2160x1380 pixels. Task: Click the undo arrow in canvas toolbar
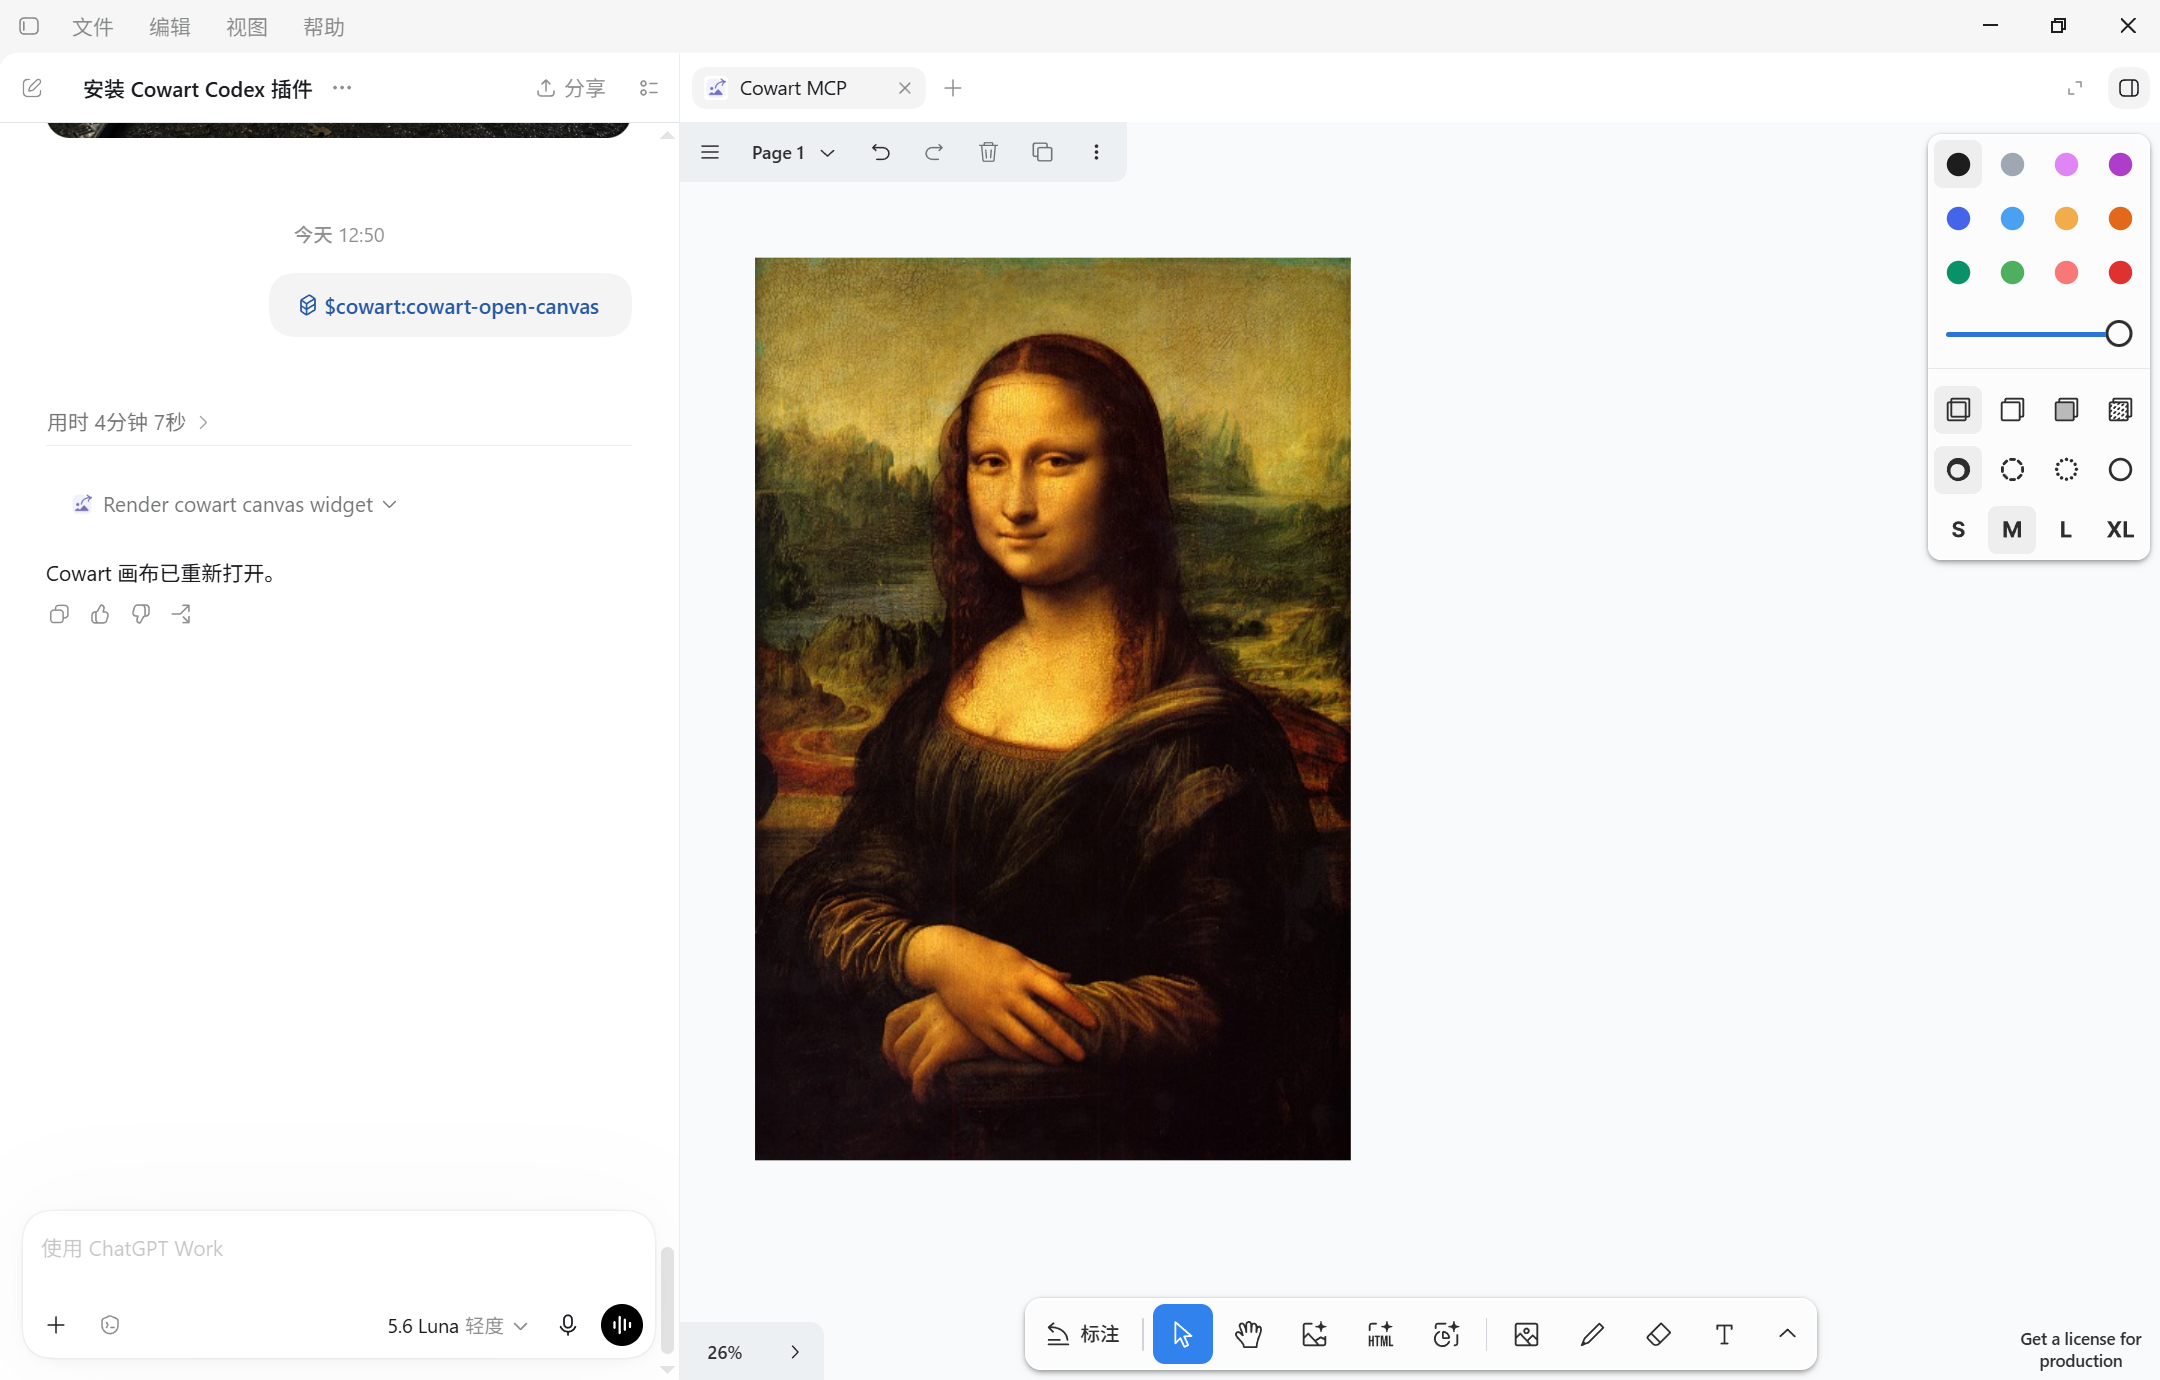[880, 152]
